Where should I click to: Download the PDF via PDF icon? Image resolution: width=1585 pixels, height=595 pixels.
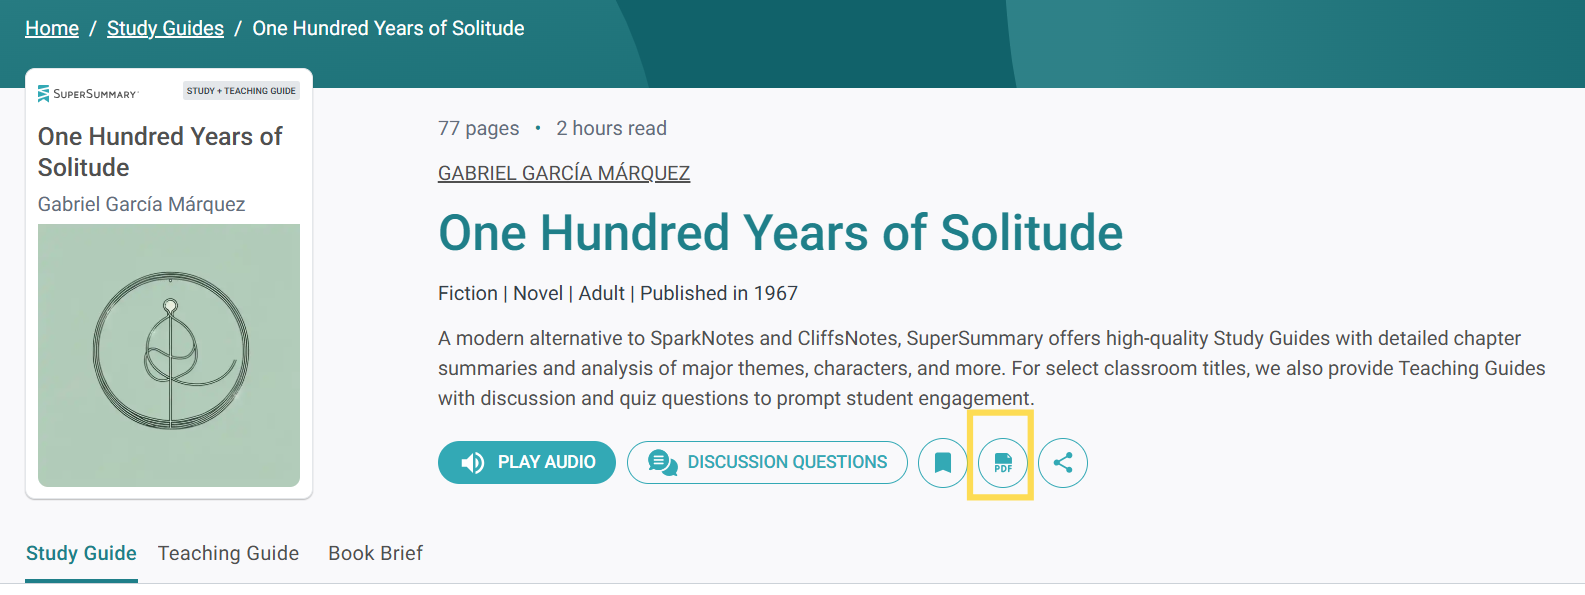point(1003,463)
